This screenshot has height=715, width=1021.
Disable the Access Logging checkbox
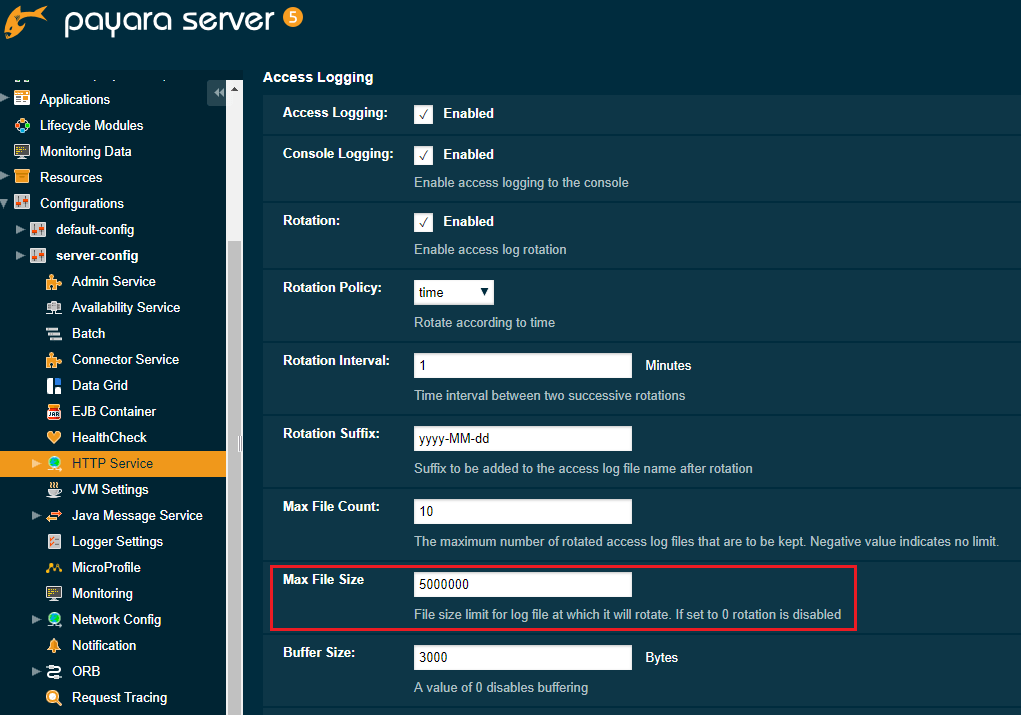pos(423,113)
